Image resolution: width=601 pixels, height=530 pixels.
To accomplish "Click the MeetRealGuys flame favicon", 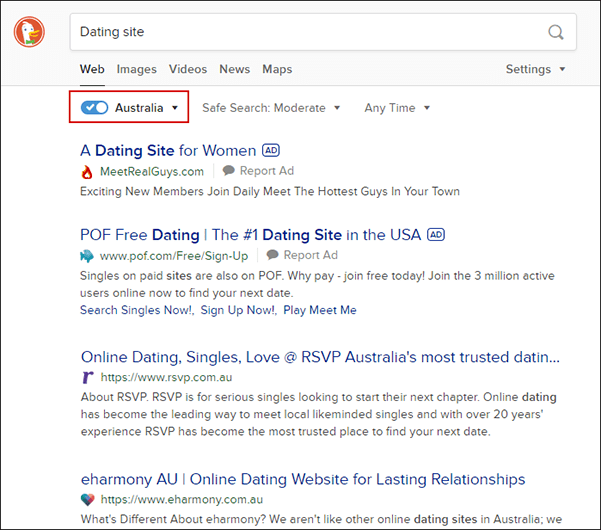I will 87,171.
